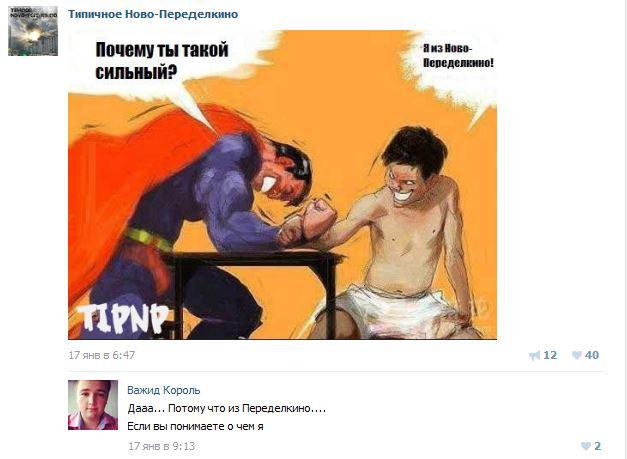This screenshot has width=627, height=459.
Task: Click the post like count 40
Action: (592, 355)
